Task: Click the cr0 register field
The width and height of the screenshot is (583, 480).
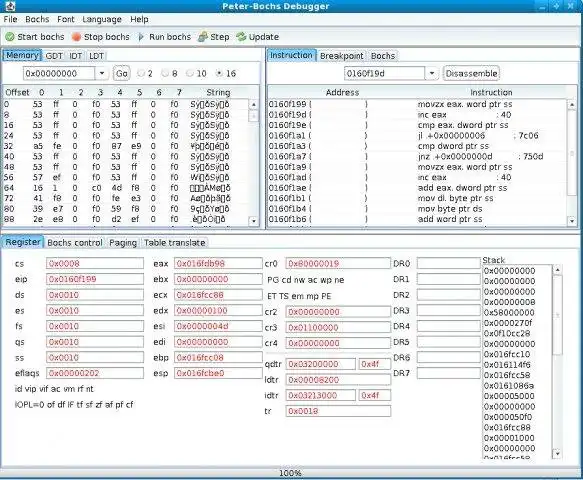Action: pyautogui.click(x=338, y=264)
